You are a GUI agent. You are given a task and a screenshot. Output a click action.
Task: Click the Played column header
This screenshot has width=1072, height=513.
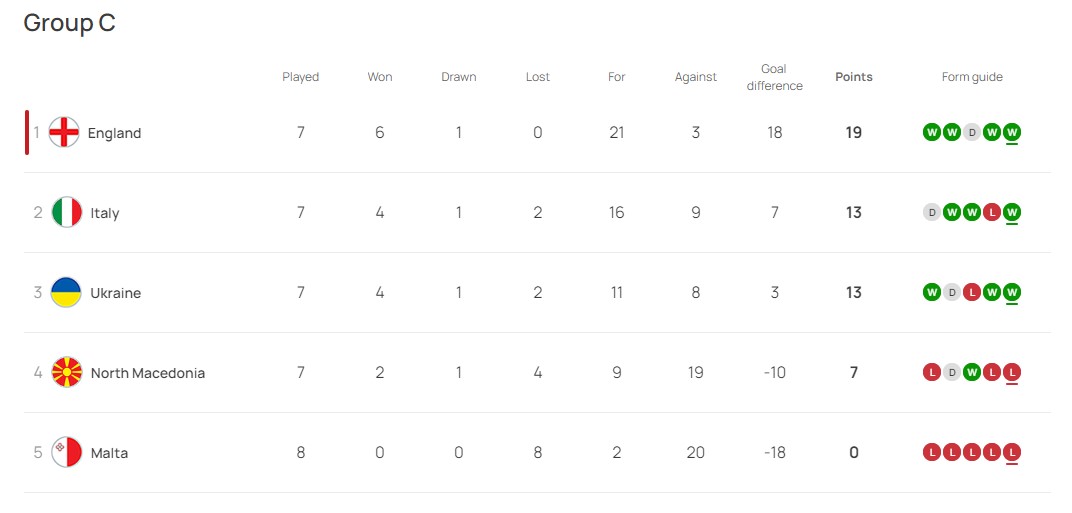(300, 77)
